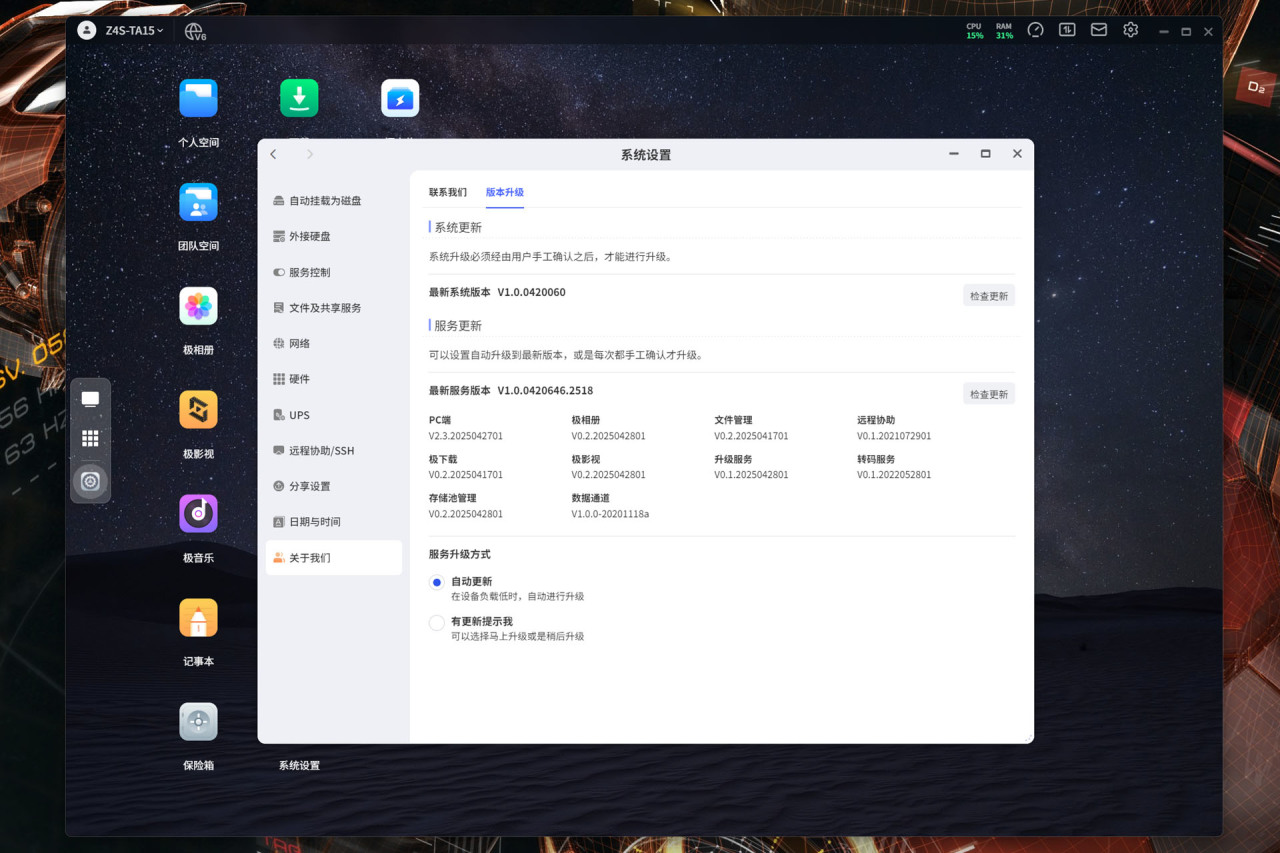This screenshot has width=1280, height=853.
Task: Select the 版本升级 tab
Action: [505, 192]
